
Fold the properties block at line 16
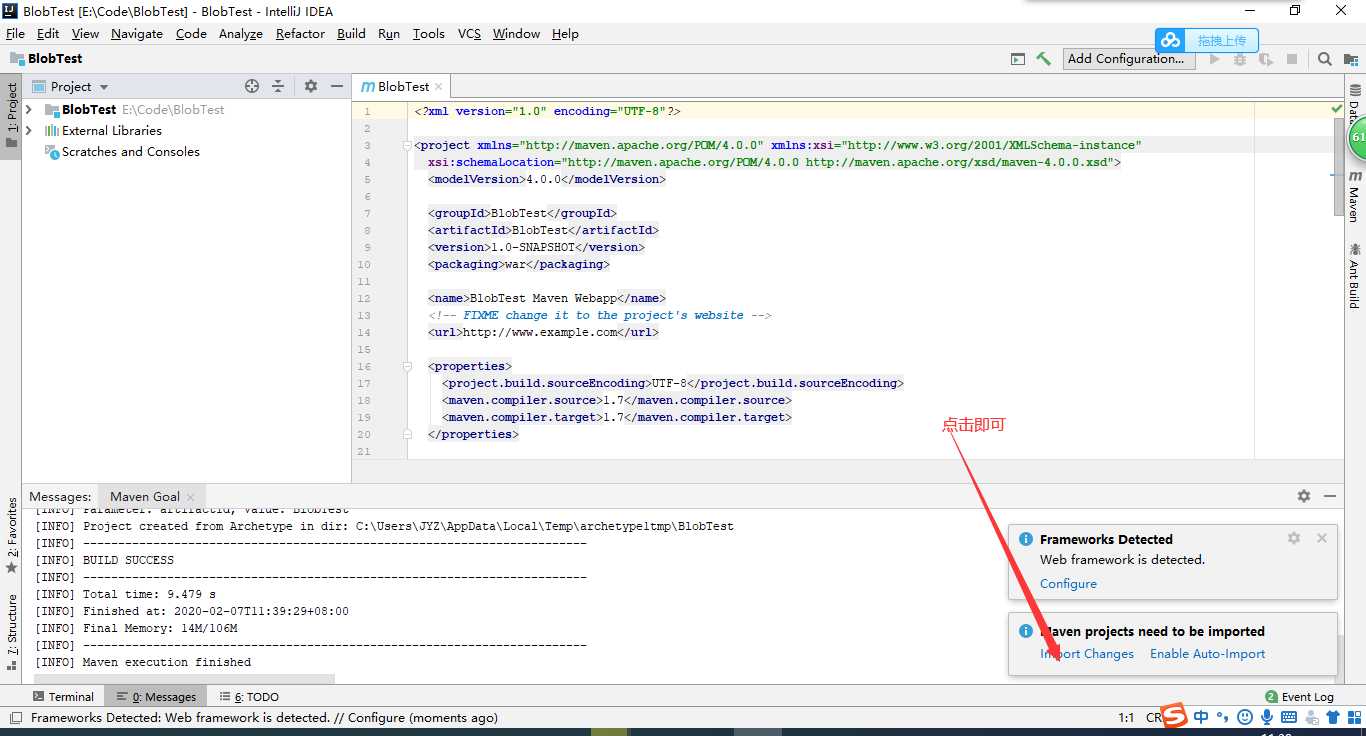click(x=408, y=366)
